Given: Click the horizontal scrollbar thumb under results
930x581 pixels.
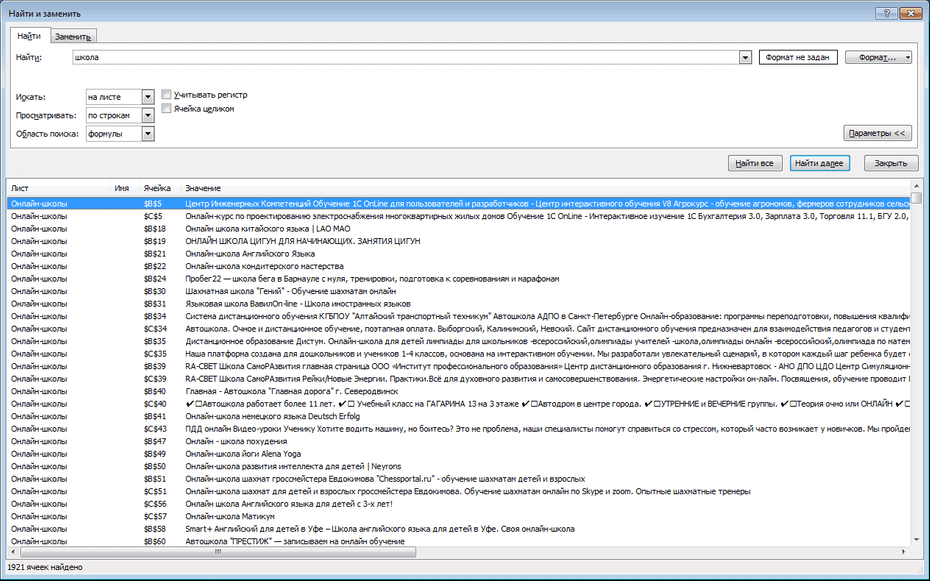Looking at the screenshot, I should click(218, 551).
